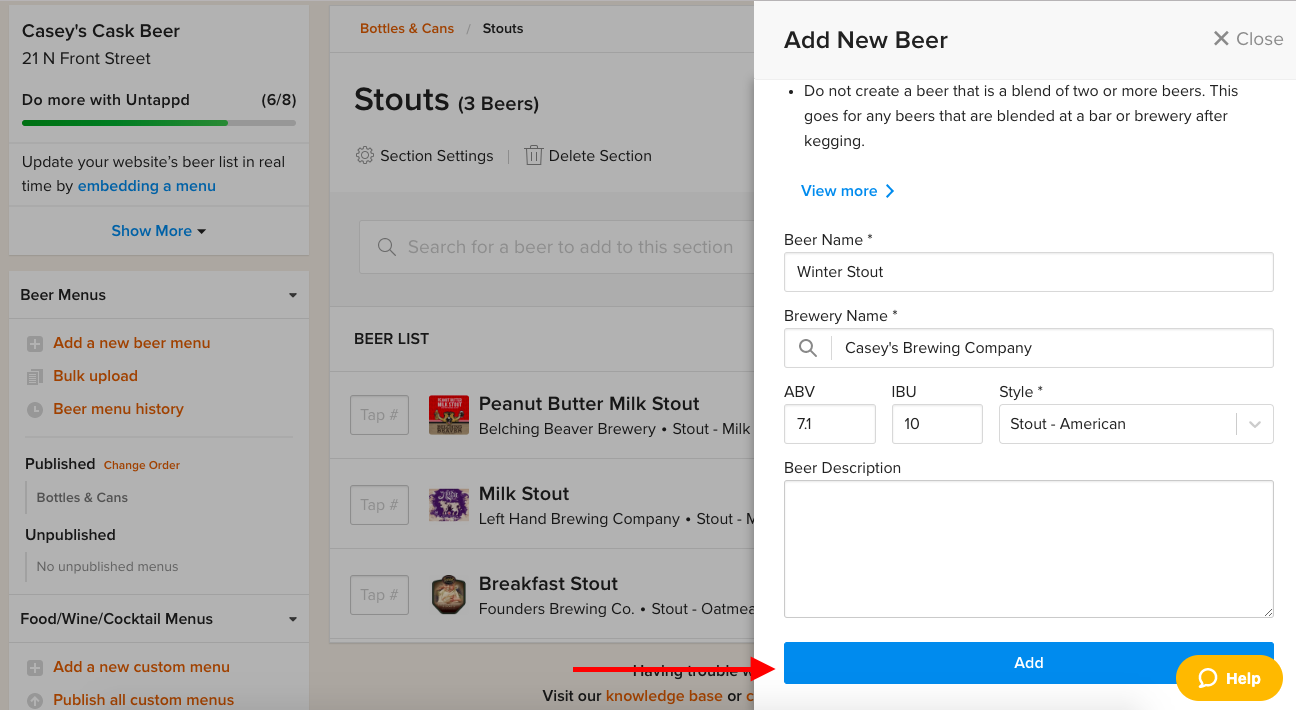Click the yellow Help button
The image size is (1296, 710).
(1229, 678)
